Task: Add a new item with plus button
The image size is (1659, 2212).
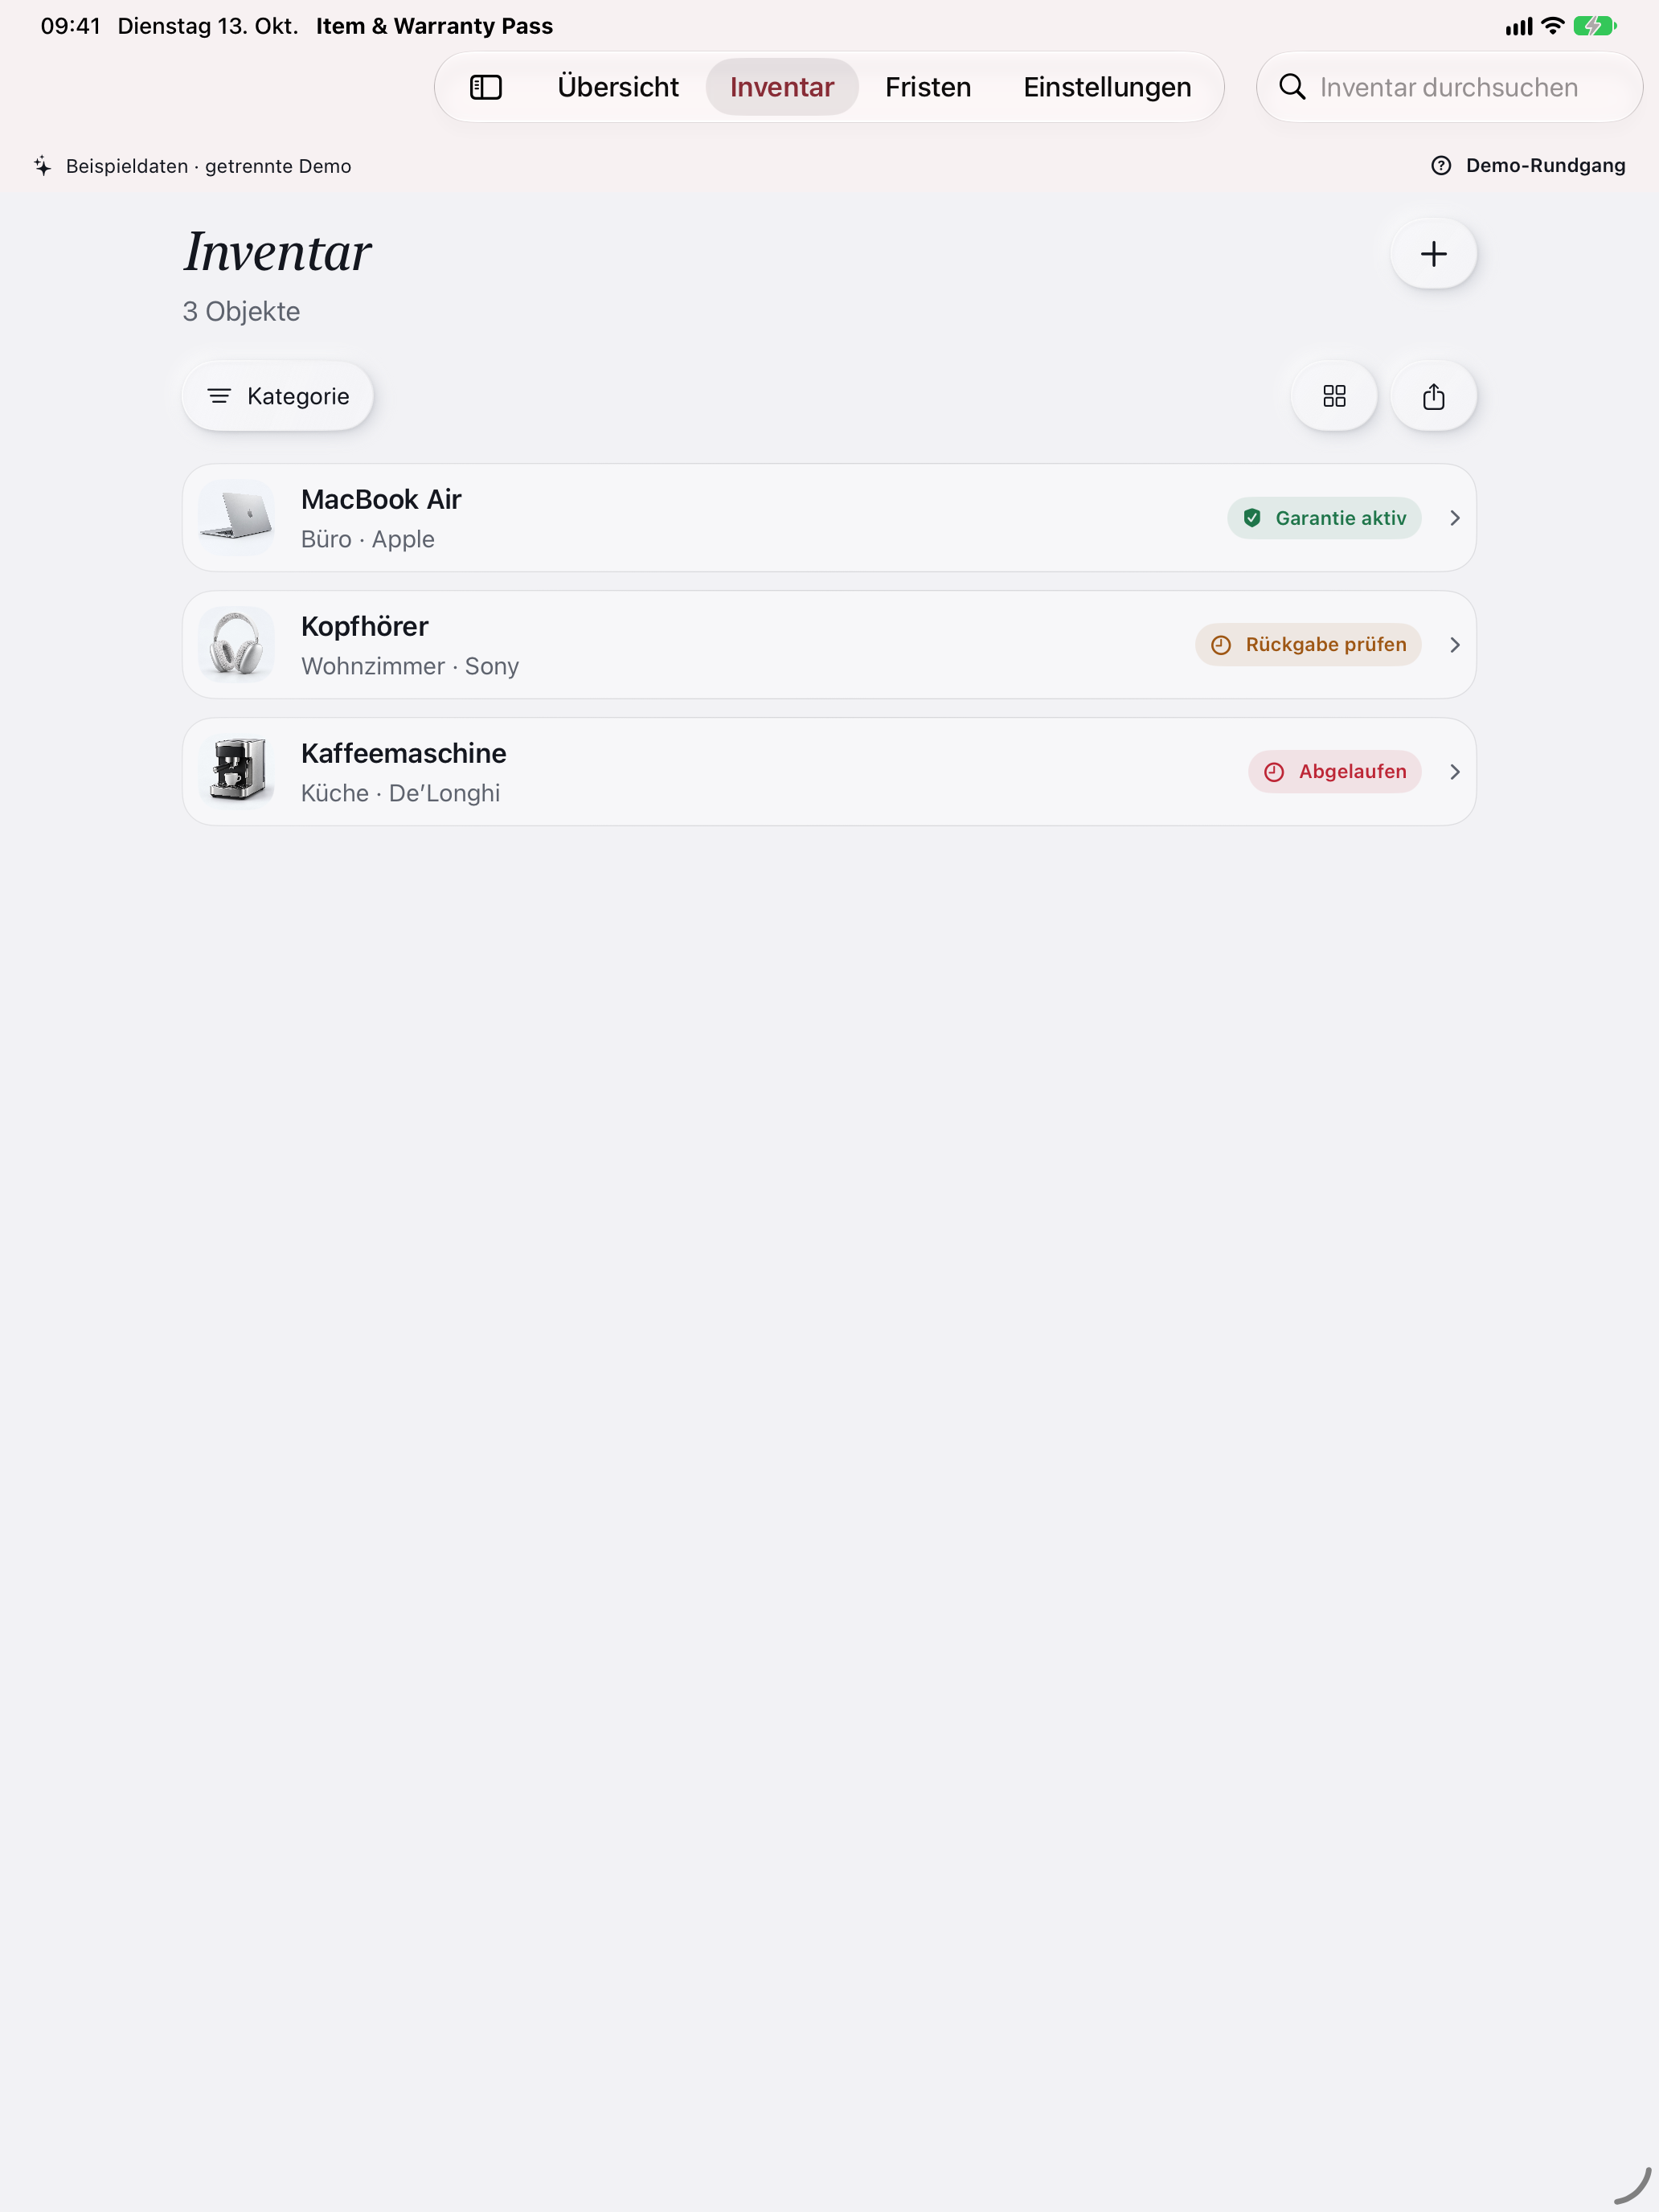Action: click(x=1433, y=254)
